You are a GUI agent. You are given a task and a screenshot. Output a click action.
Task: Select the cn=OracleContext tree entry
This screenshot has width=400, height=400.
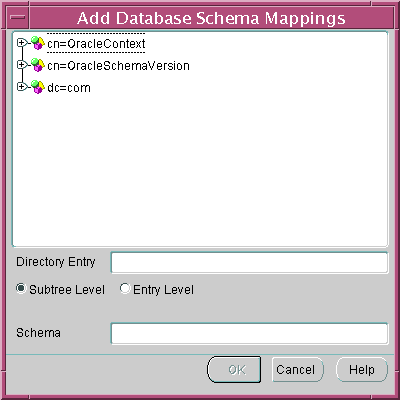click(96, 44)
